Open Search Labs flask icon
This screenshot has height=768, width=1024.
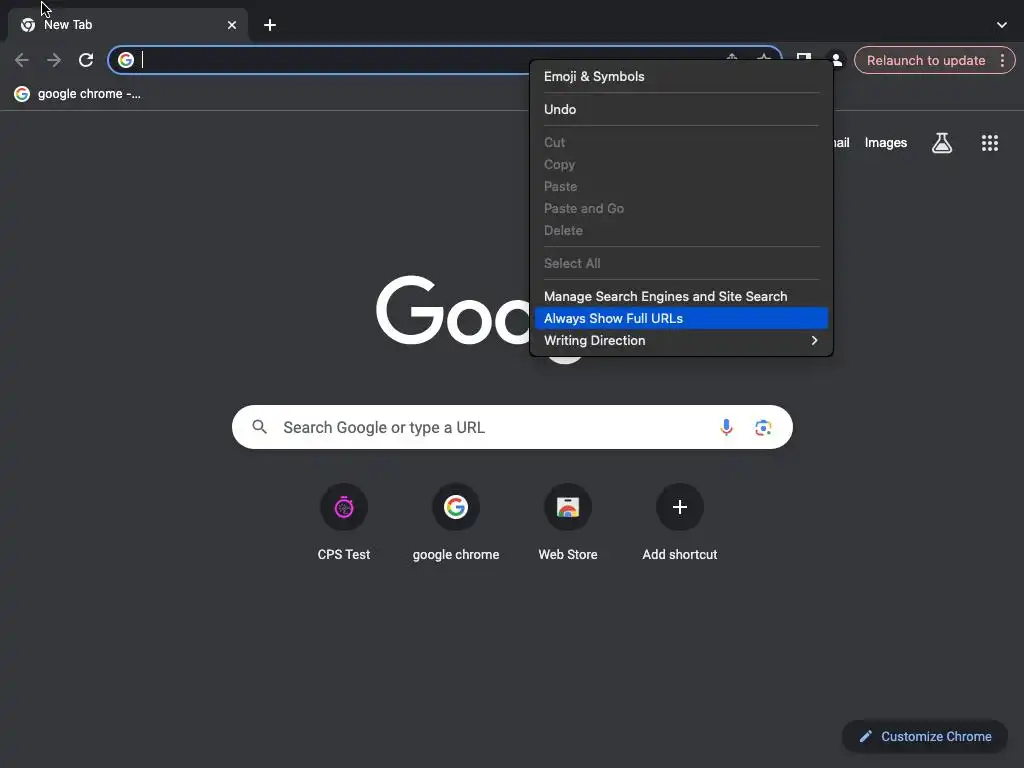pos(942,142)
